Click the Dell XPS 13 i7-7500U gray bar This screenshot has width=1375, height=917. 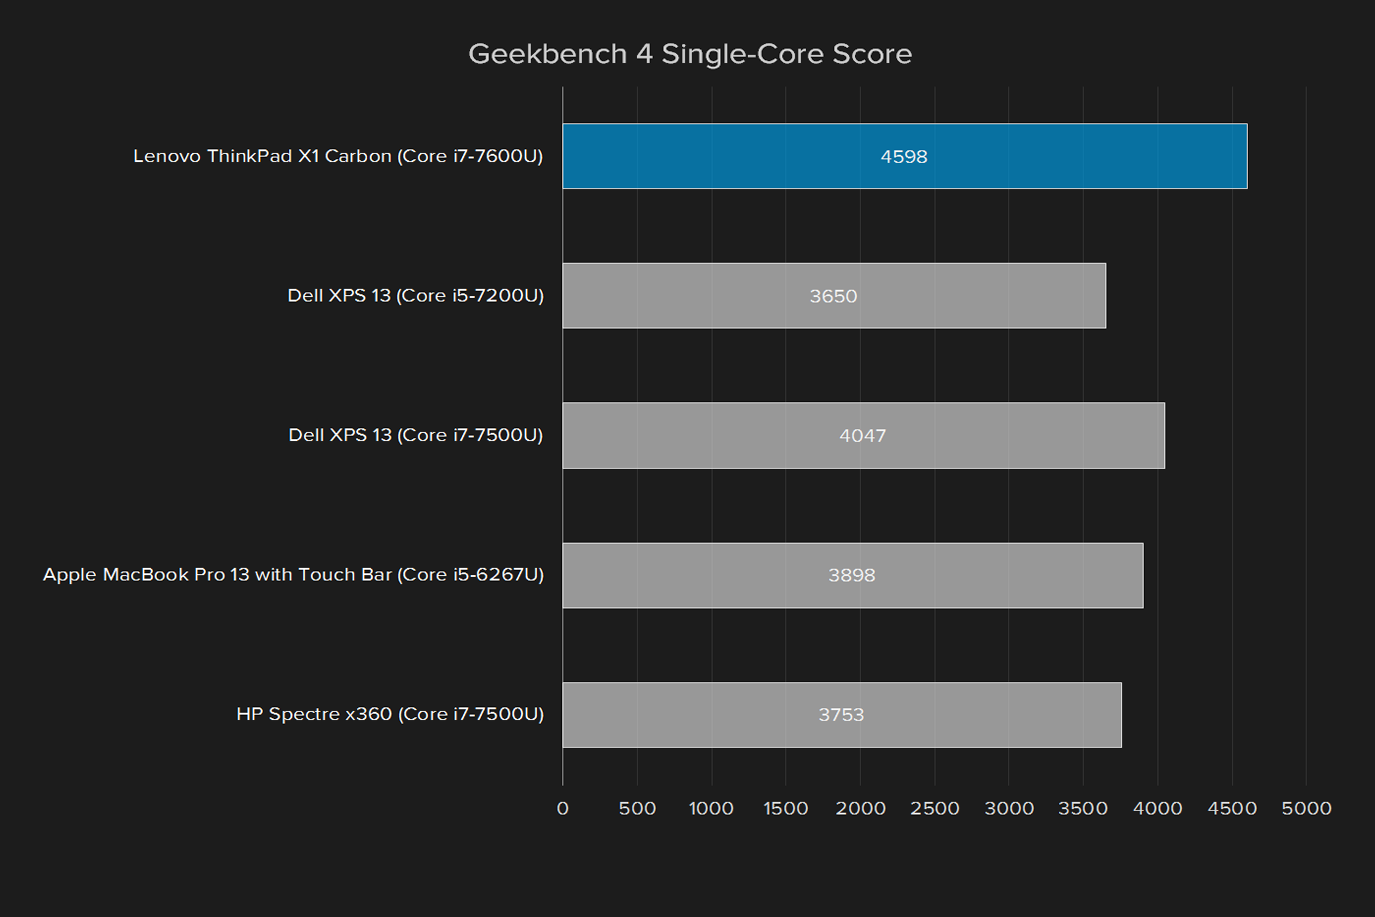tap(864, 435)
